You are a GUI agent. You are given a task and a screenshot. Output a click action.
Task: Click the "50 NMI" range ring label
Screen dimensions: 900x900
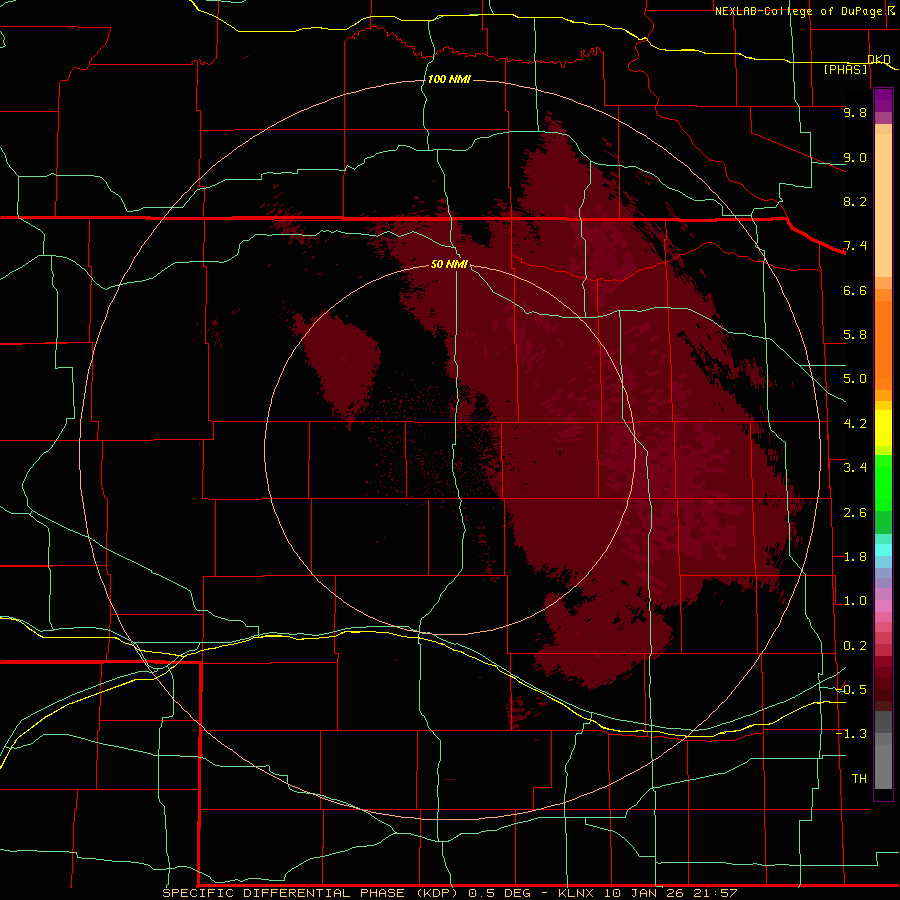coord(449,264)
